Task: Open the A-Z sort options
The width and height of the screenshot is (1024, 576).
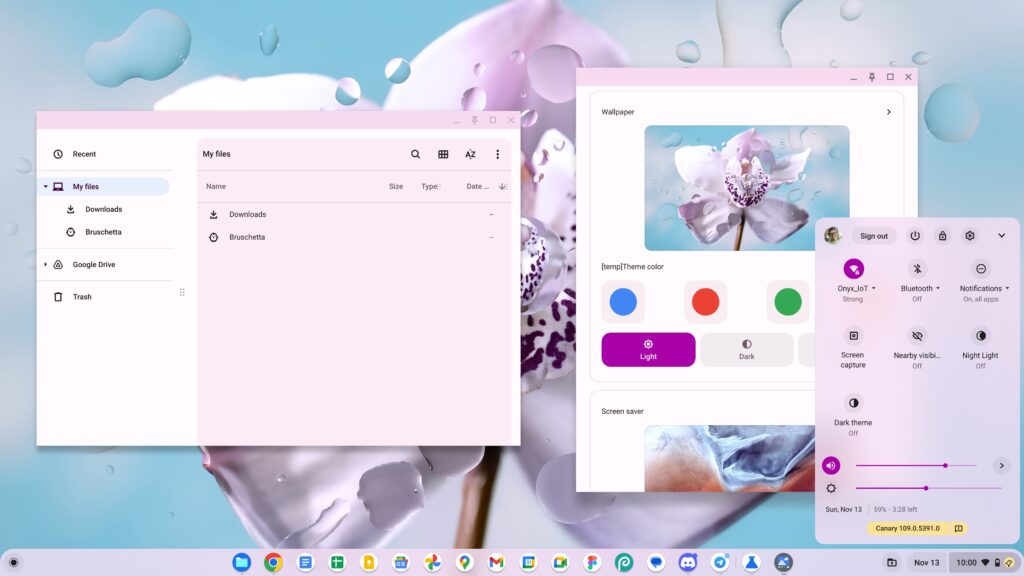Action: click(470, 154)
